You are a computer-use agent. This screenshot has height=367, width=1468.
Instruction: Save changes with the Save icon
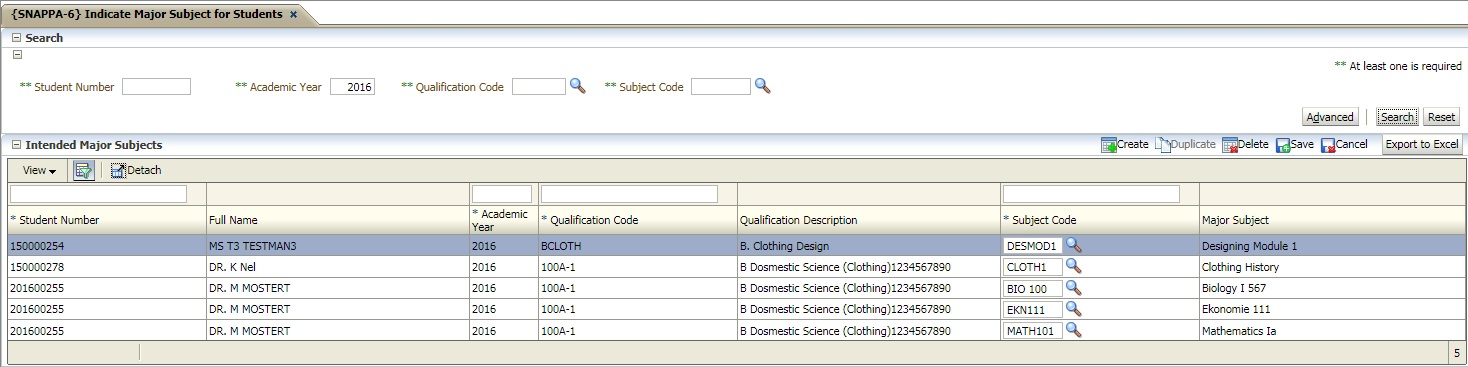pyautogui.click(x=1283, y=145)
